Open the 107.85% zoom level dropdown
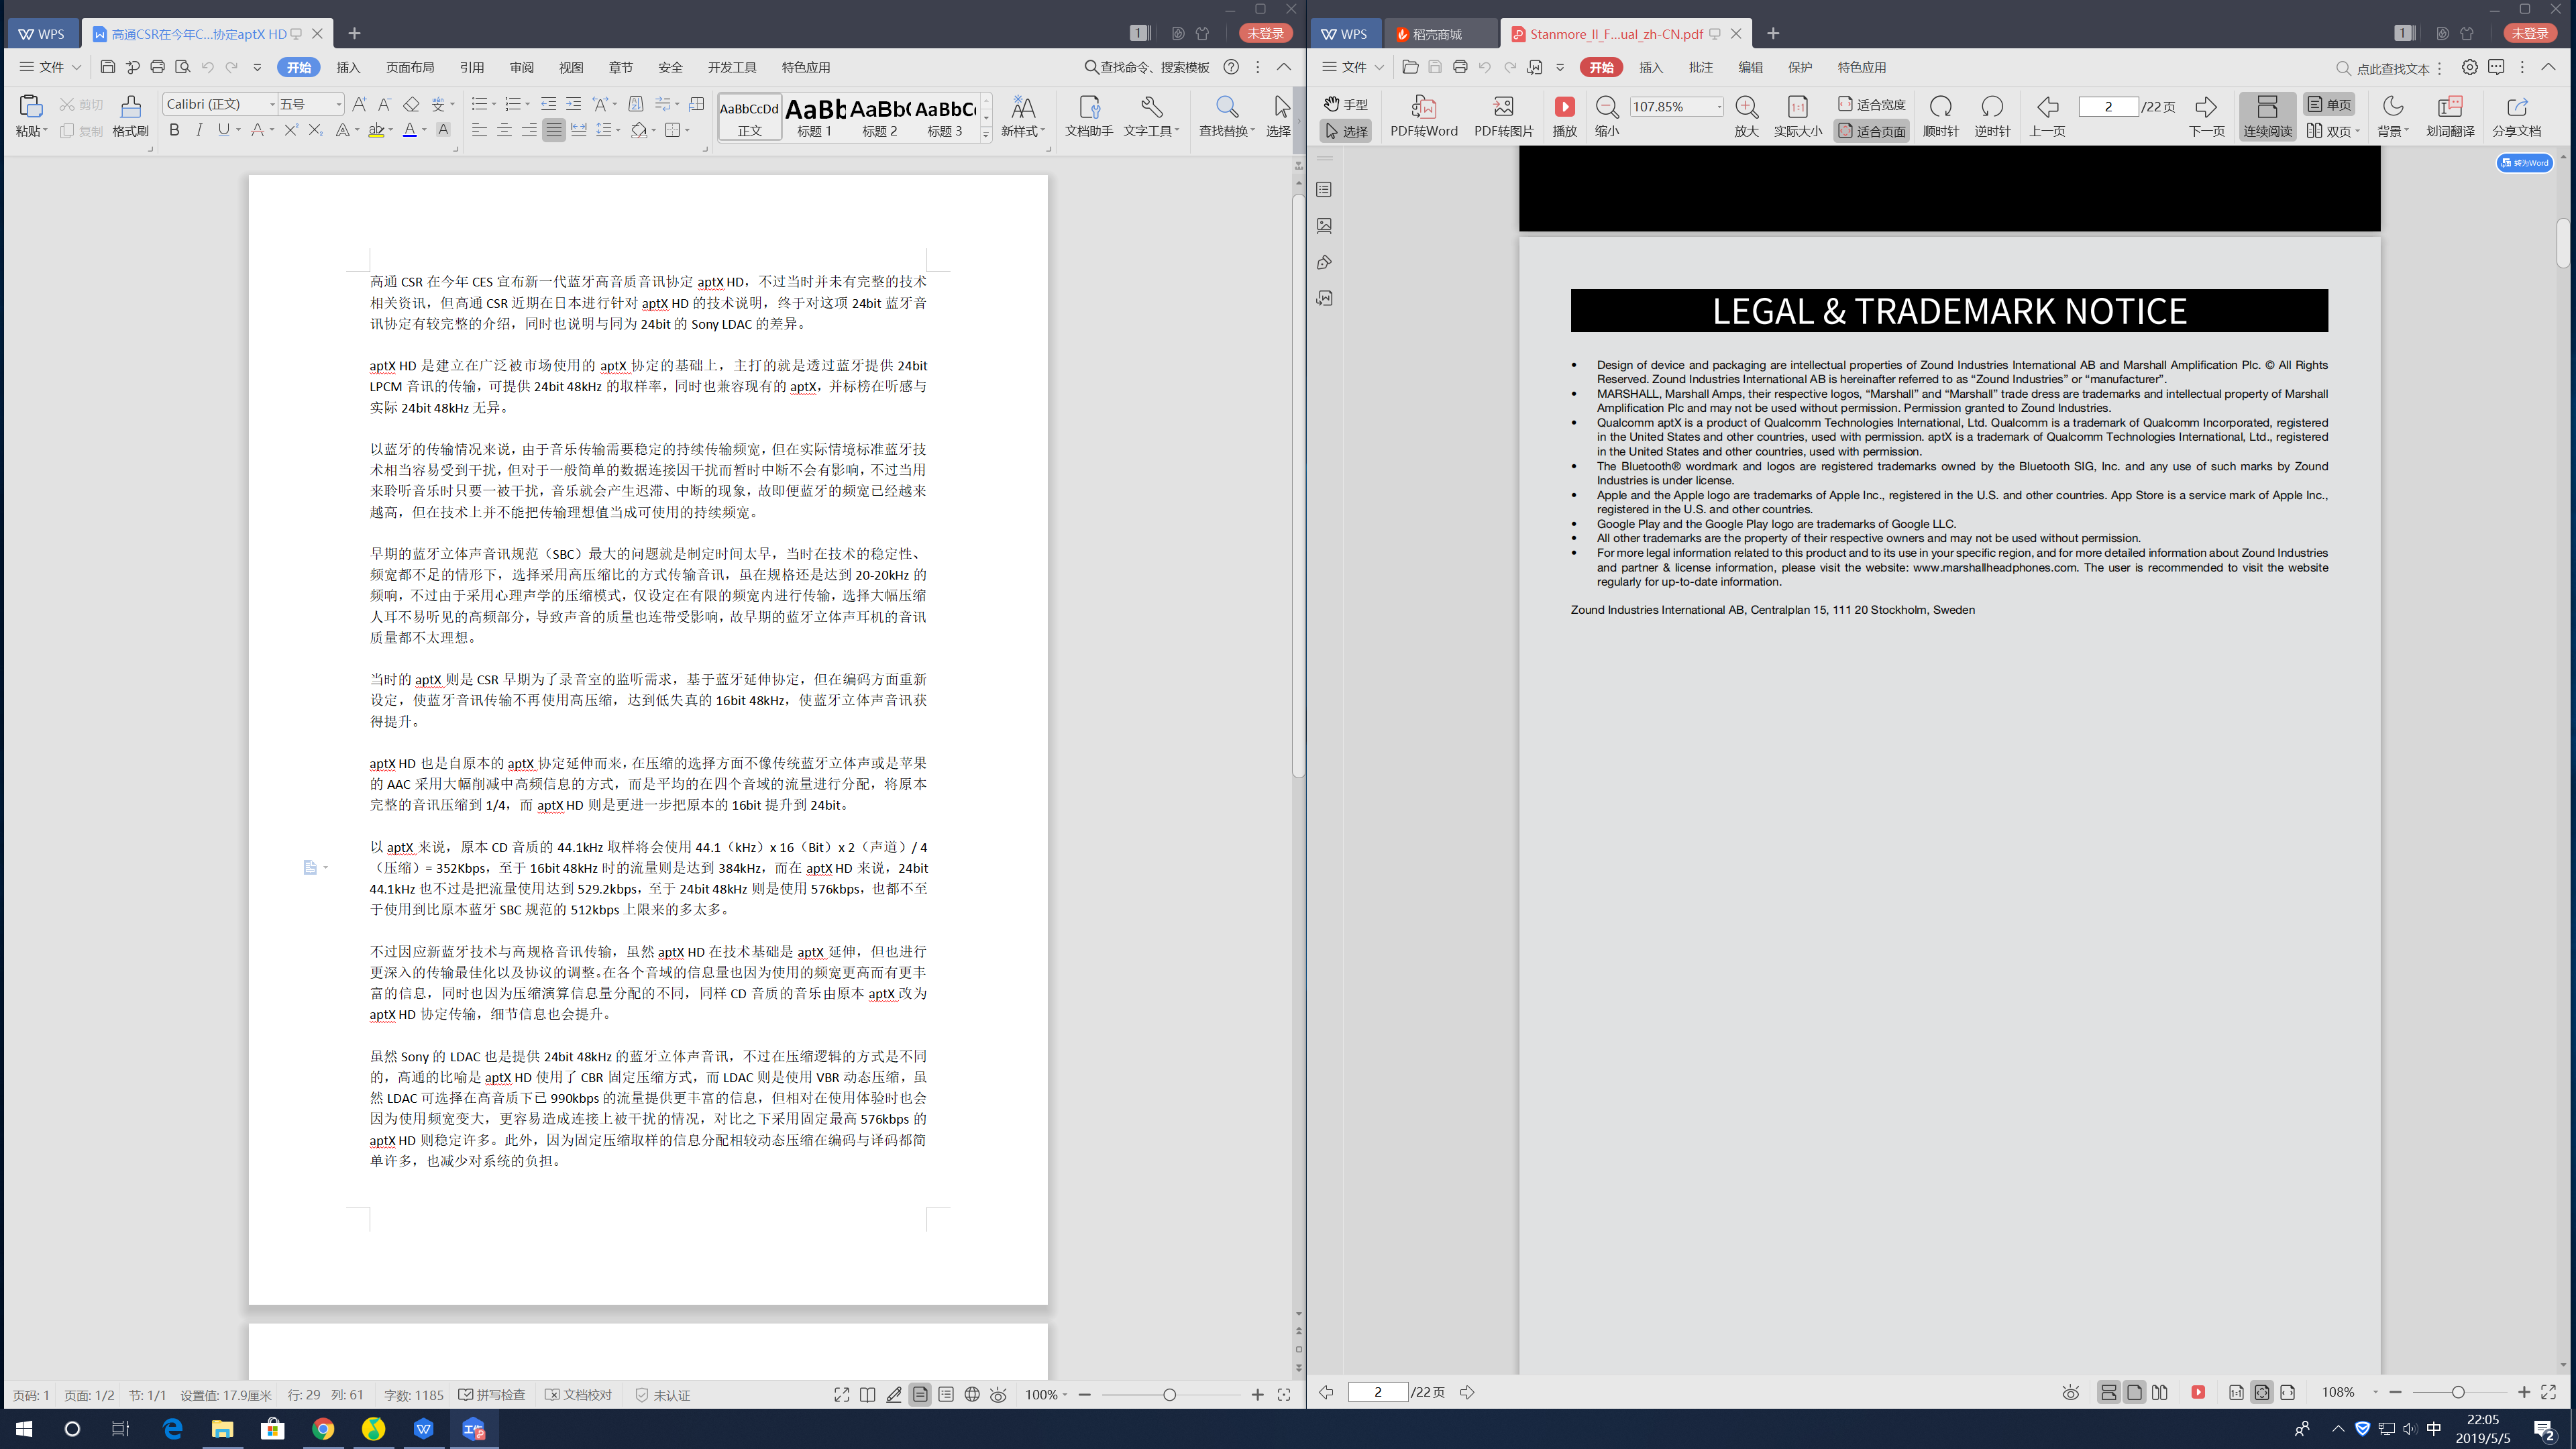The image size is (2576, 1449). click(x=1719, y=106)
